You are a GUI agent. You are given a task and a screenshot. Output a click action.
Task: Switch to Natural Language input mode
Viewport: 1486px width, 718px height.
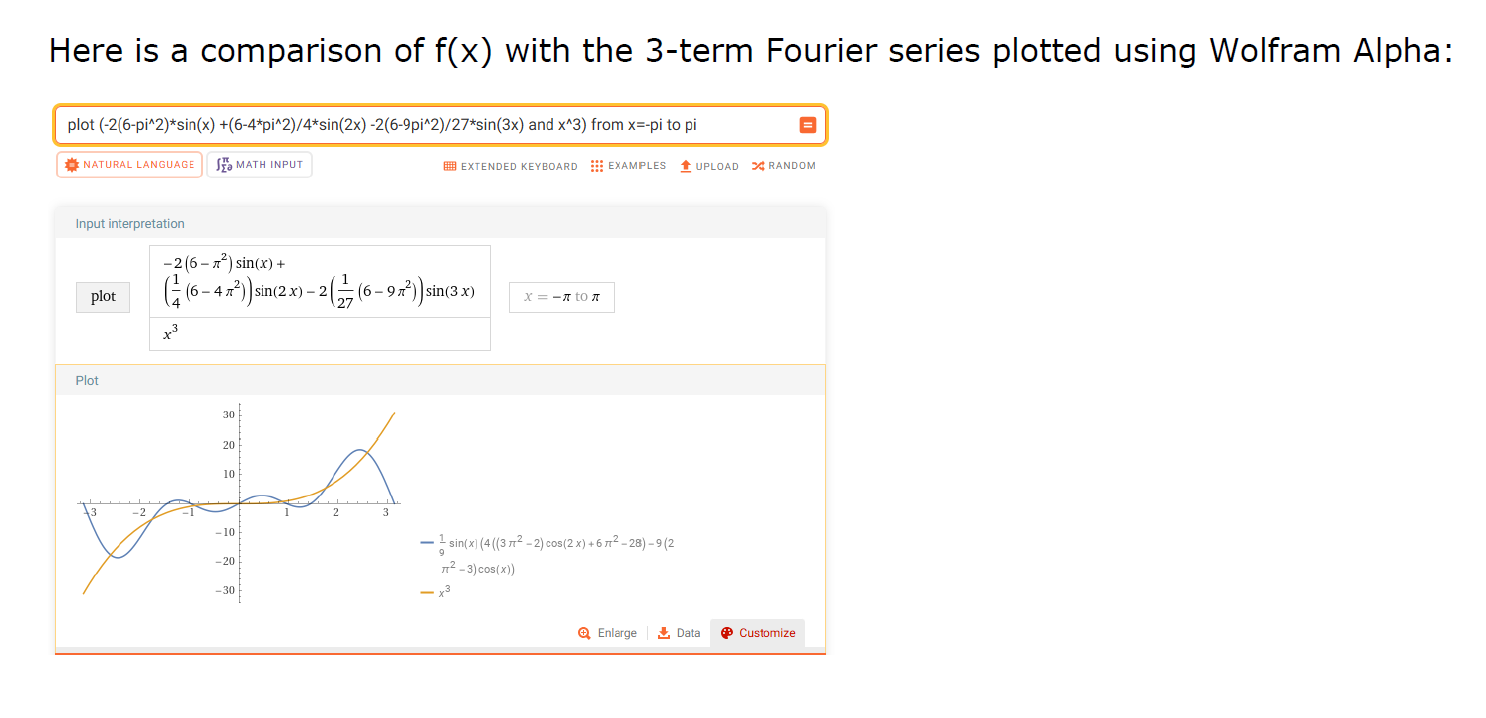point(130,165)
